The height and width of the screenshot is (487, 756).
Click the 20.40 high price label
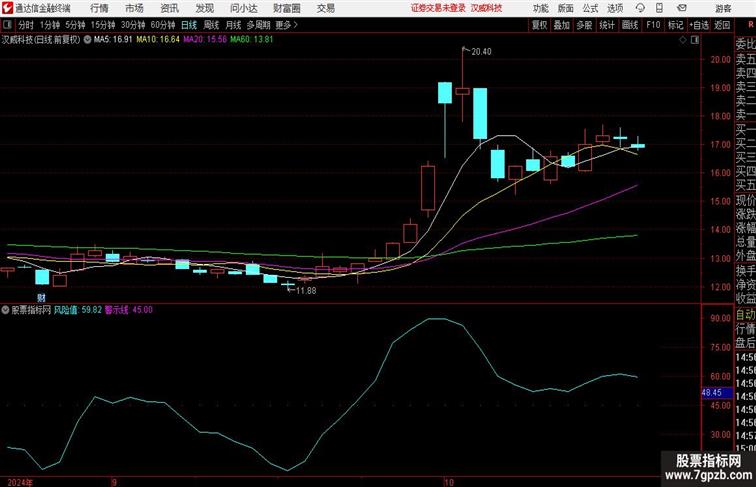[x=481, y=52]
